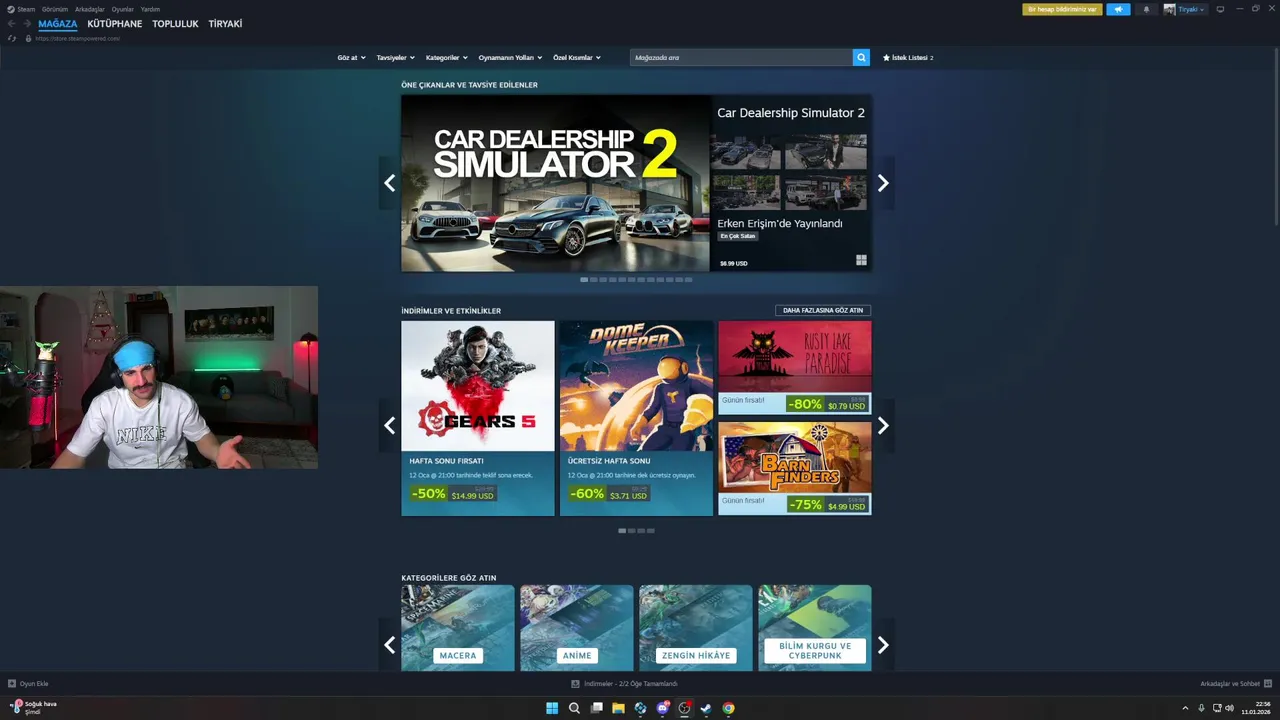The height and width of the screenshot is (720, 1280).
Task: Open the Gears 5 weekend deal card
Action: pos(478,418)
